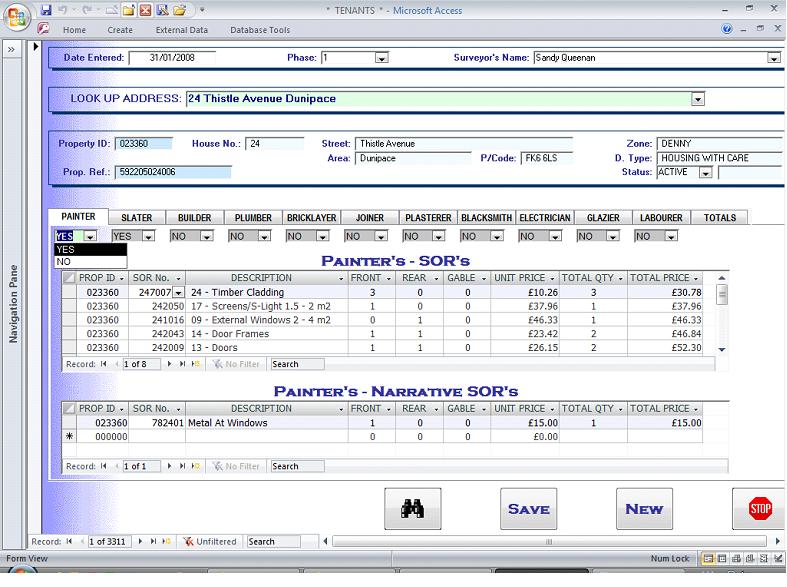Click the binoculars find button

click(412, 509)
